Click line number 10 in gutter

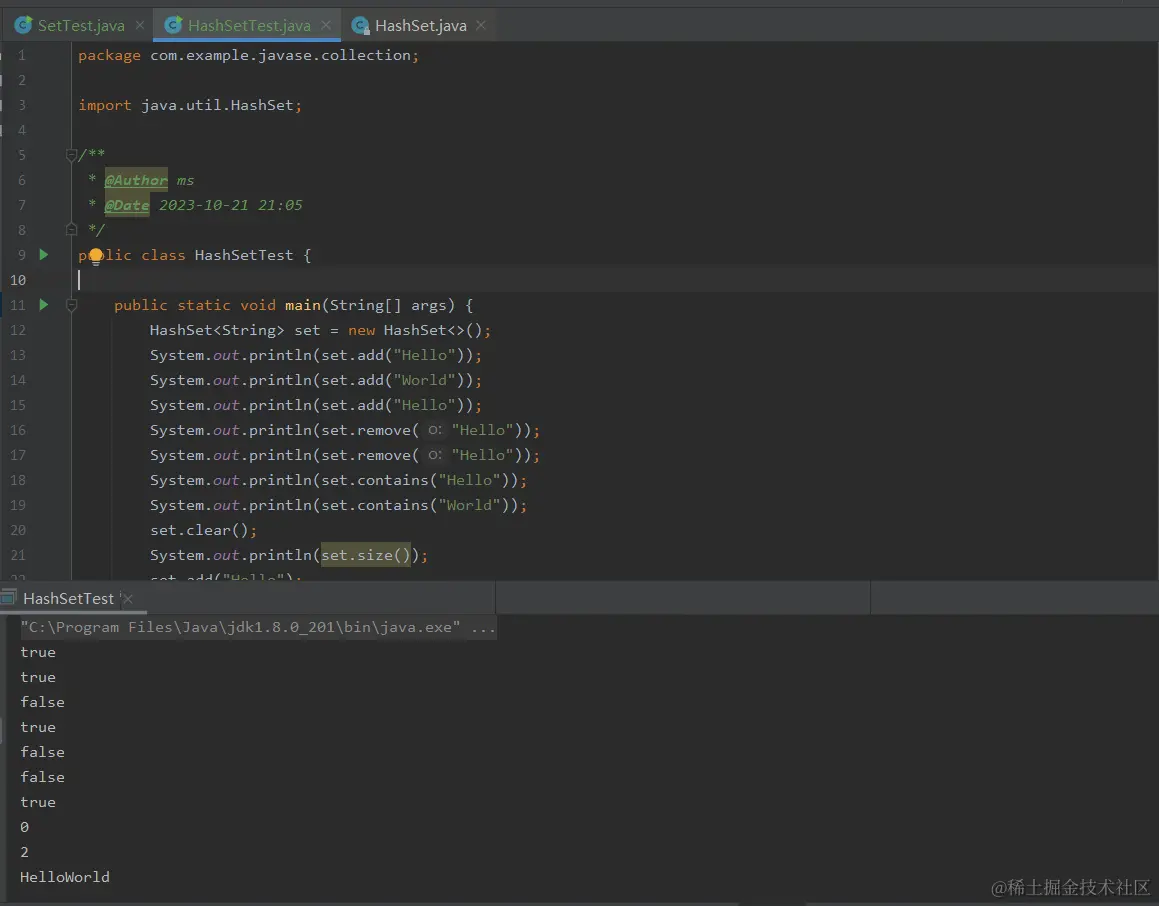pyautogui.click(x=18, y=280)
